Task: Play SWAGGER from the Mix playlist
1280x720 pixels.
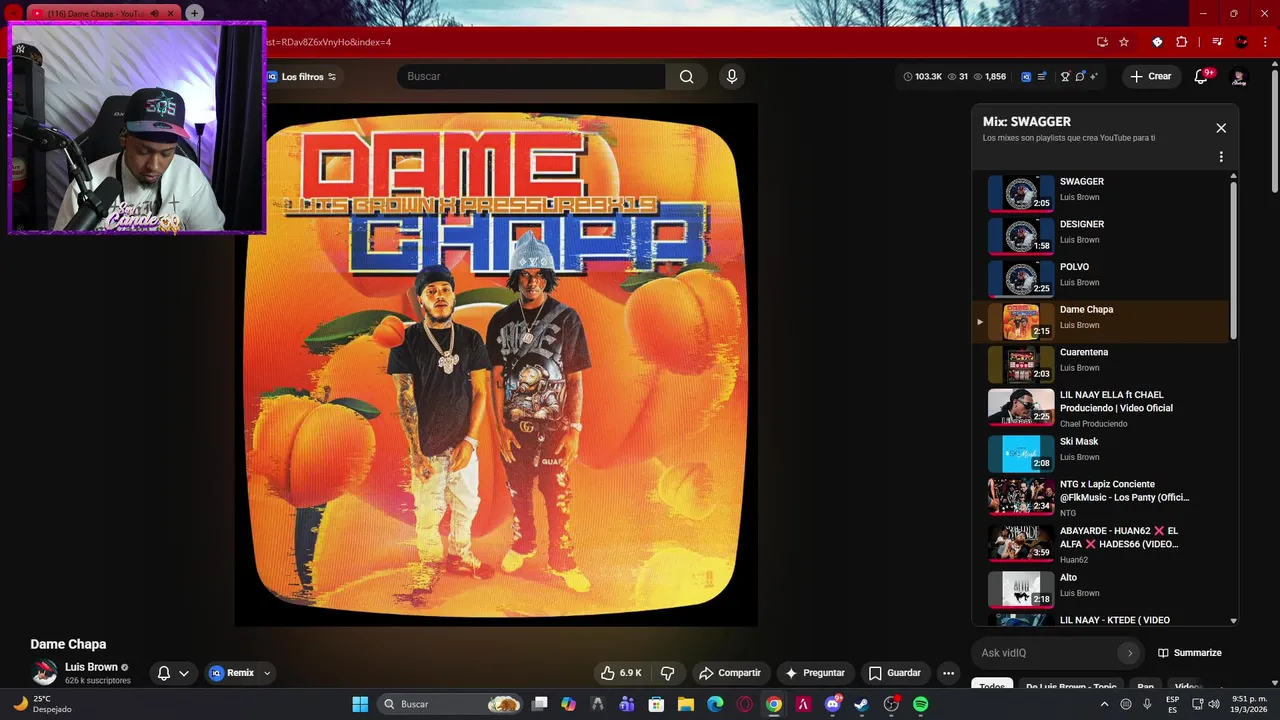Action: [x=1100, y=194]
